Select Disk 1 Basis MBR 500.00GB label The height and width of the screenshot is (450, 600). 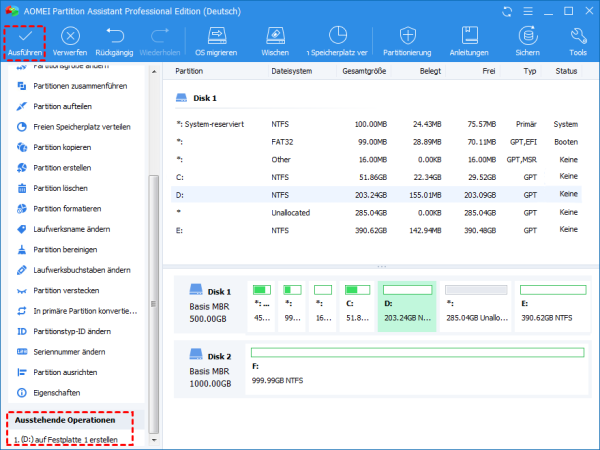click(x=210, y=304)
